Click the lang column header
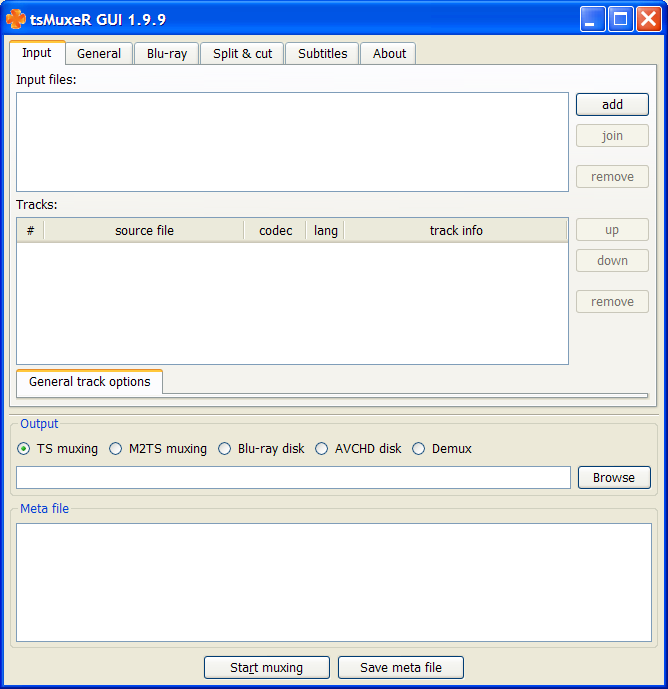Viewport: 668px width, 689px height. point(325,231)
